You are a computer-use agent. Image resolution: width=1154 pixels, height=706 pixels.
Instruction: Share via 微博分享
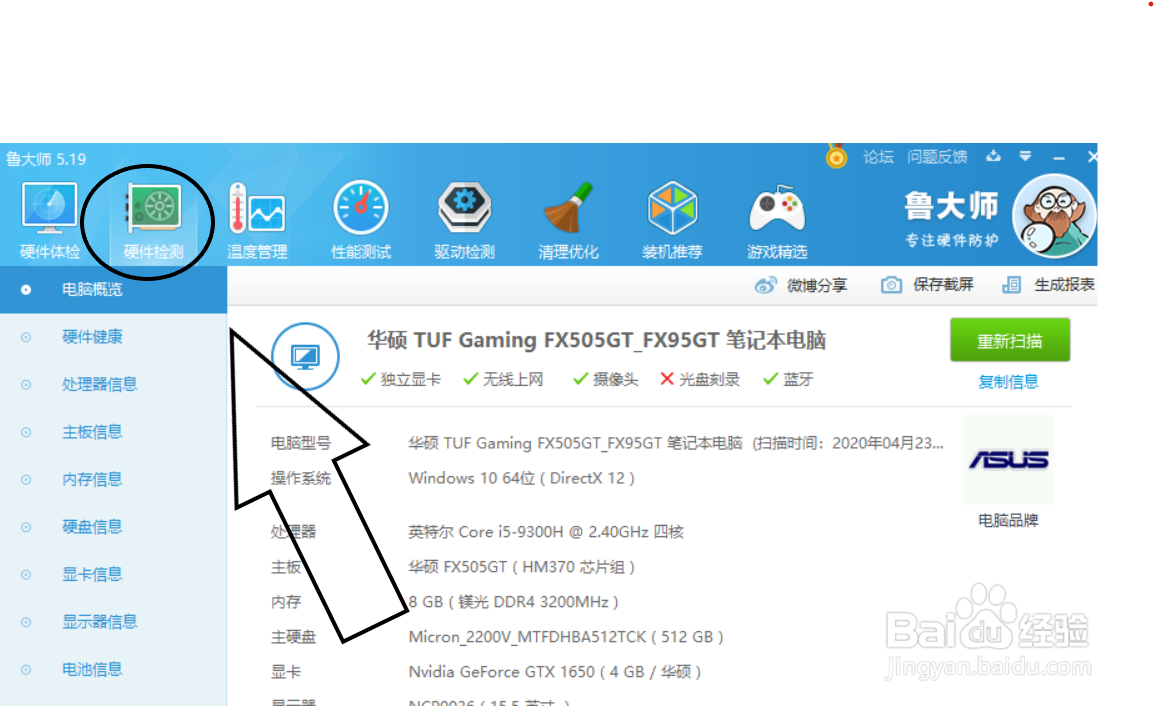coord(817,285)
